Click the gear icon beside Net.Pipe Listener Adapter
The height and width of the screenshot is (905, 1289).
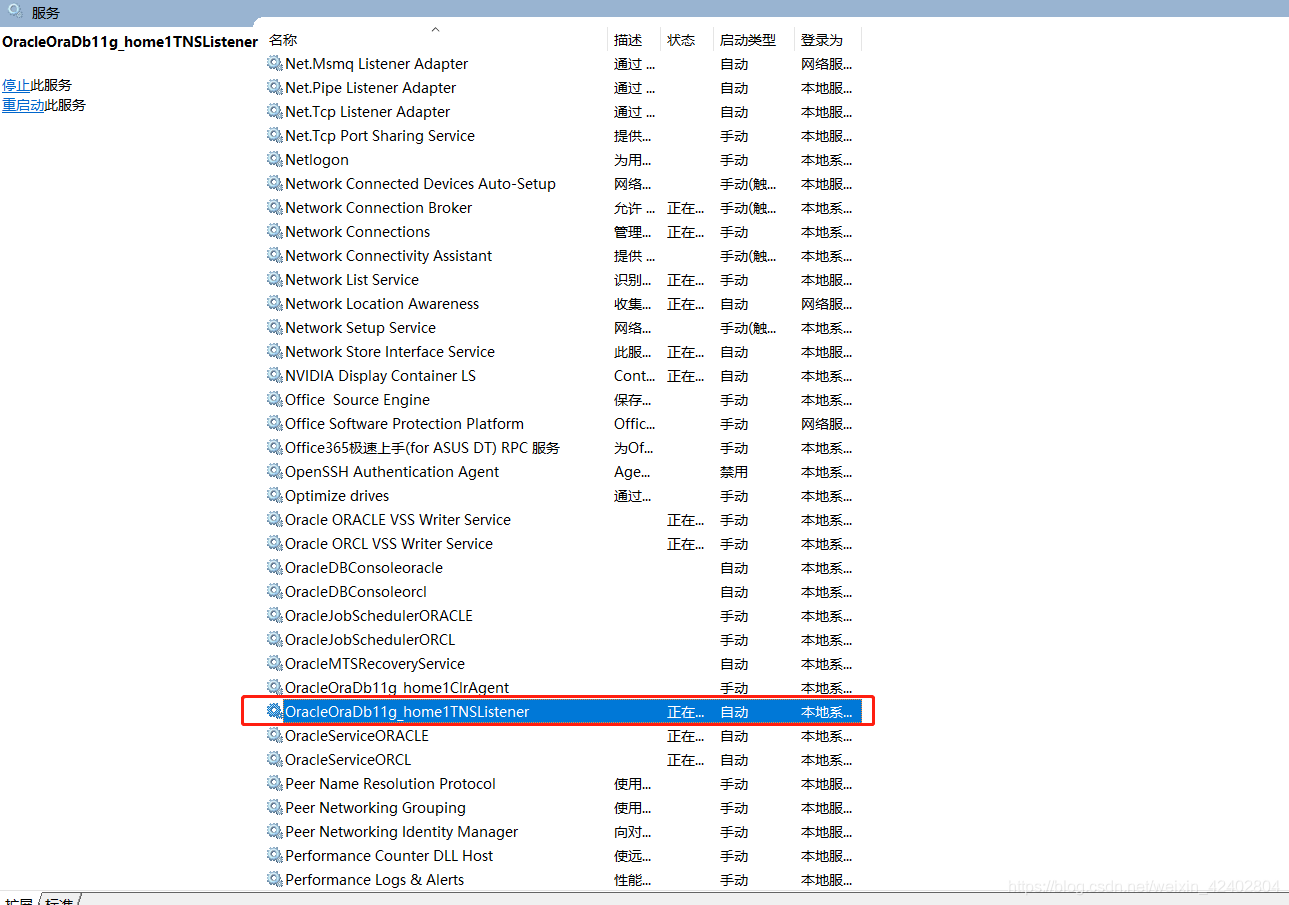coord(275,87)
